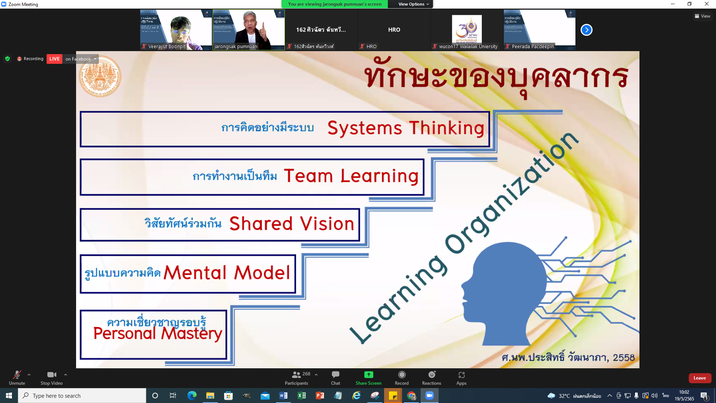716x403 pixels.
Task: Select the 162 participant tile
Action: click(x=321, y=30)
